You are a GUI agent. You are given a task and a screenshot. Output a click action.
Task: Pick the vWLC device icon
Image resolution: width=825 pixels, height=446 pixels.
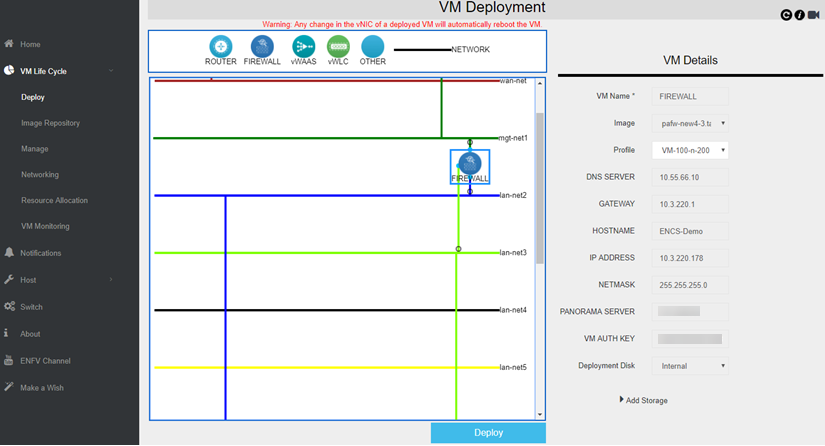[x=338, y=46]
